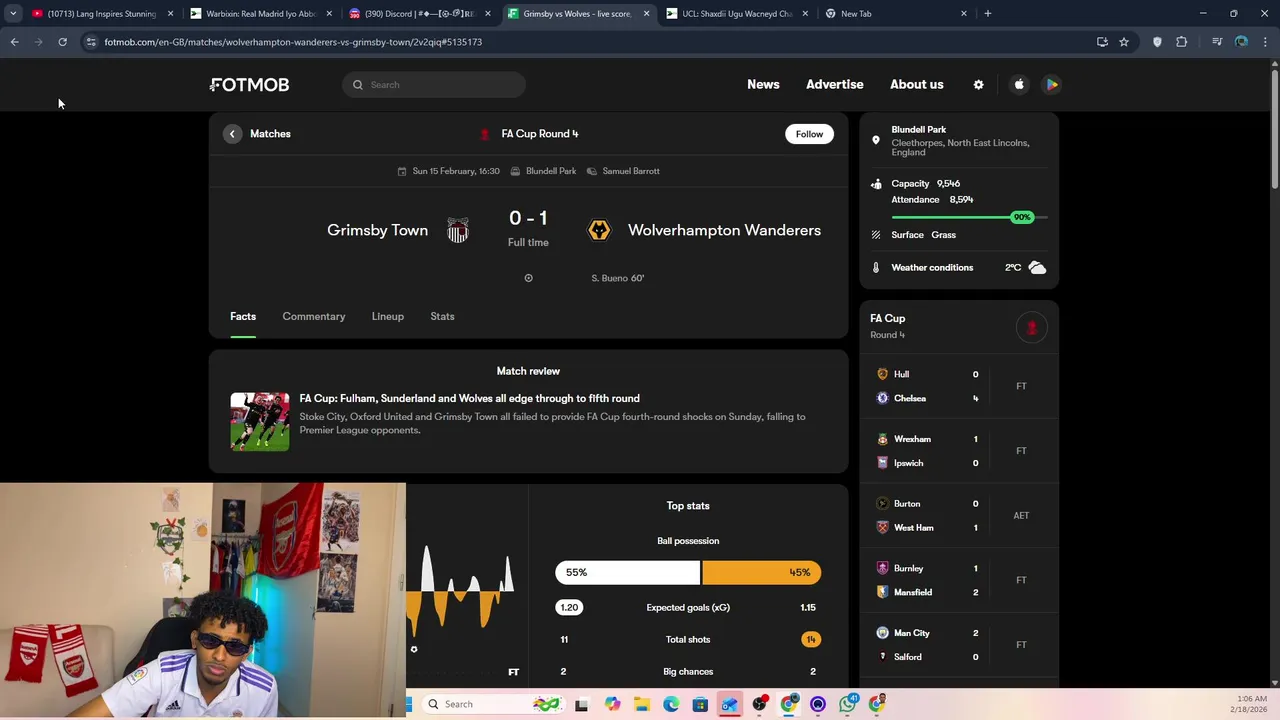Screen dimensions: 1280x720
Task: Open File Explorer from taskbar
Action: click(x=641, y=704)
